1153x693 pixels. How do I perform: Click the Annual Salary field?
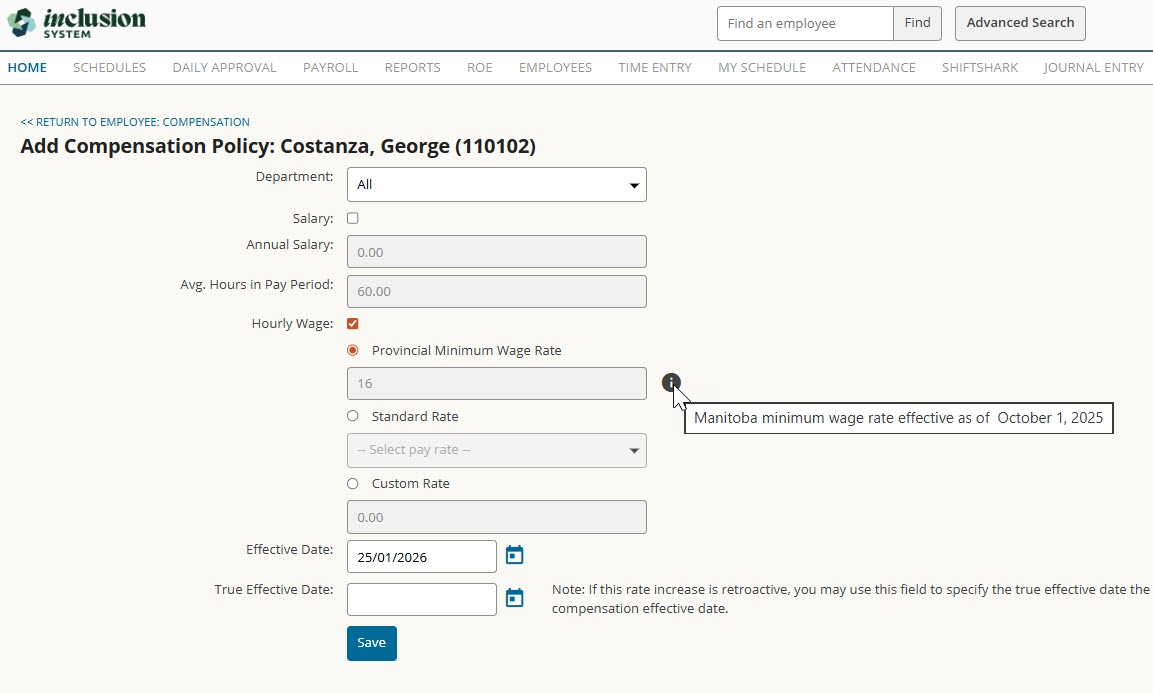(496, 252)
